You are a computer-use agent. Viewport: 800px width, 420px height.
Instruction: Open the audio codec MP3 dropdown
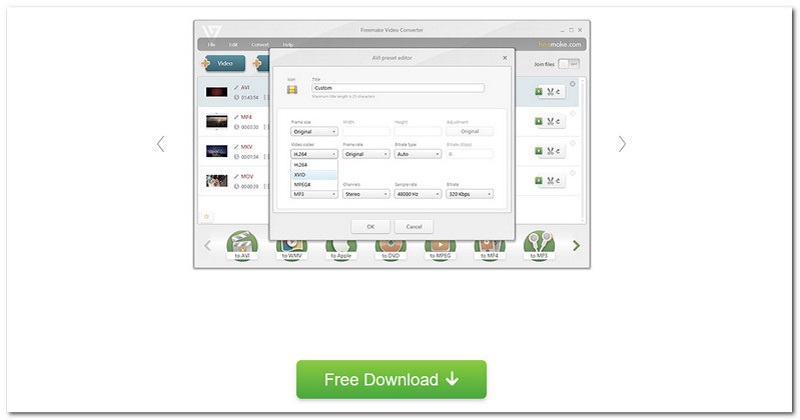pos(314,194)
